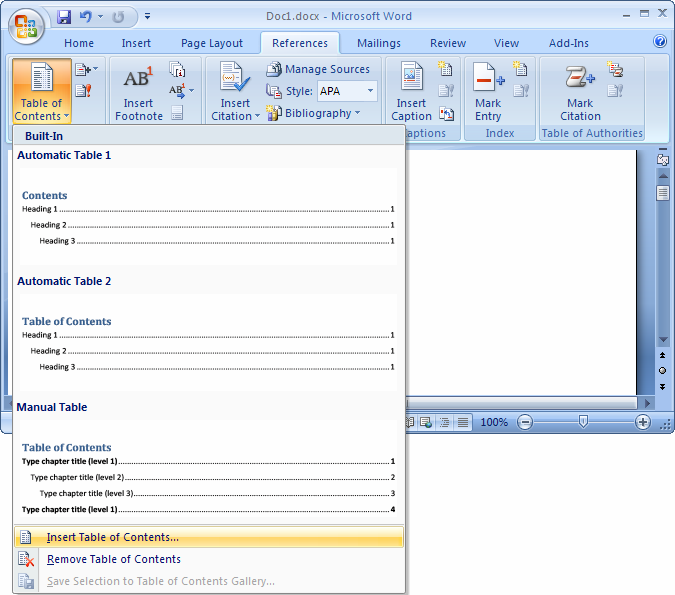Undo the last action
675x595 pixels.
pyautogui.click(x=86, y=17)
